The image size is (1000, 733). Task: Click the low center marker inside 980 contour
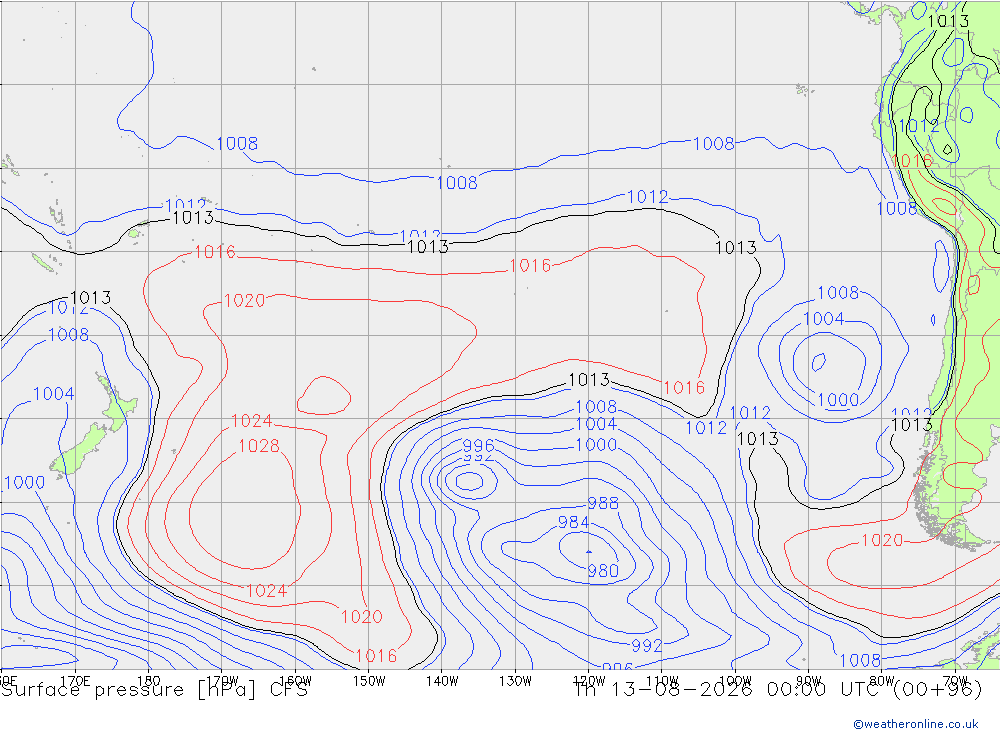(x=589, y=551)
